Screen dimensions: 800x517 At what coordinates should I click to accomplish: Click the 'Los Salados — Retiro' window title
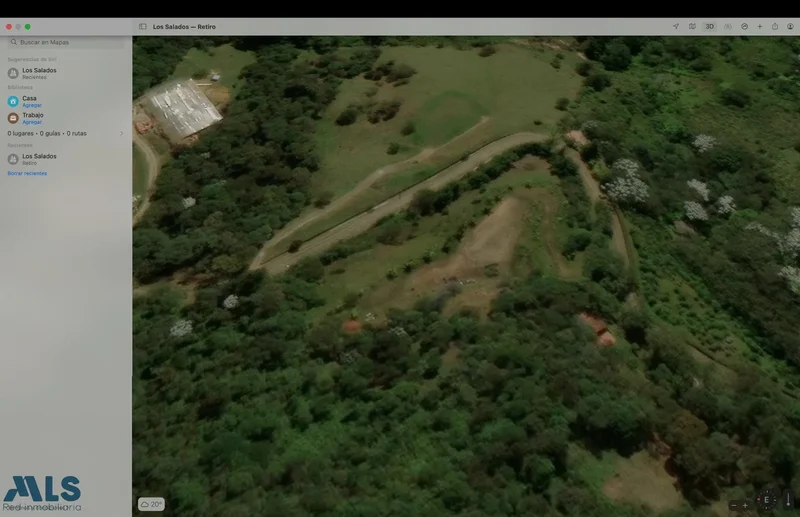(184, 27)
